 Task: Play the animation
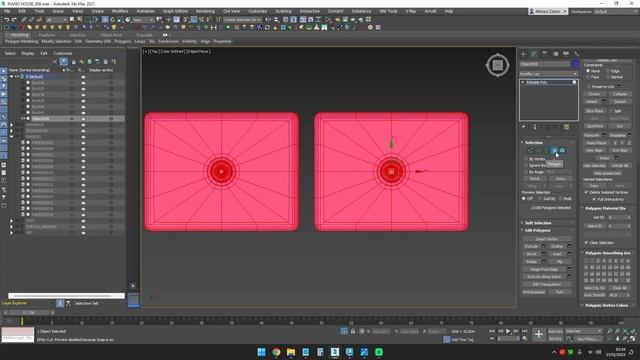pos(508,331)
